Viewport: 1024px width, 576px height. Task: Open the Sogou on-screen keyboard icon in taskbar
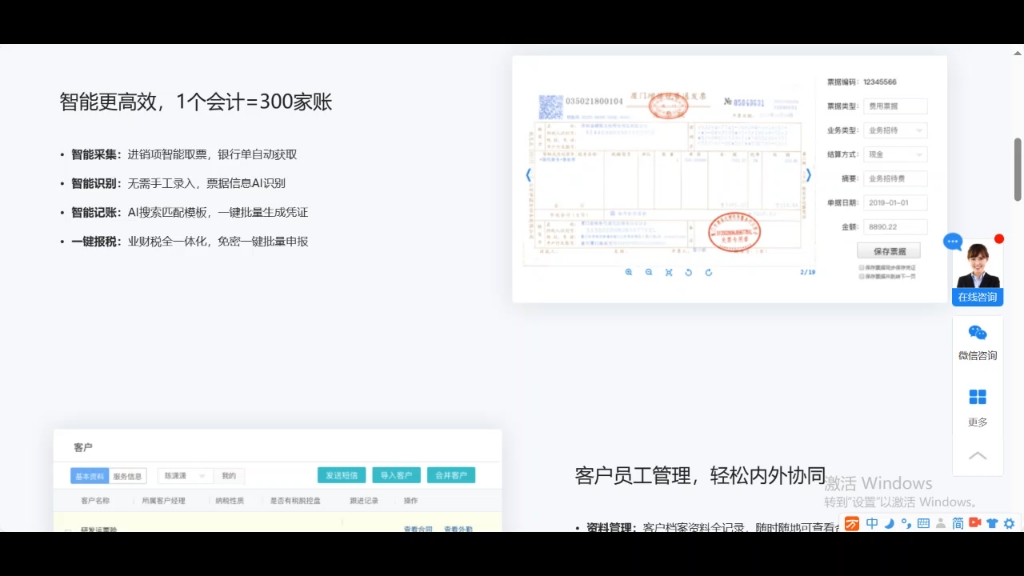[x=924, y=523]
